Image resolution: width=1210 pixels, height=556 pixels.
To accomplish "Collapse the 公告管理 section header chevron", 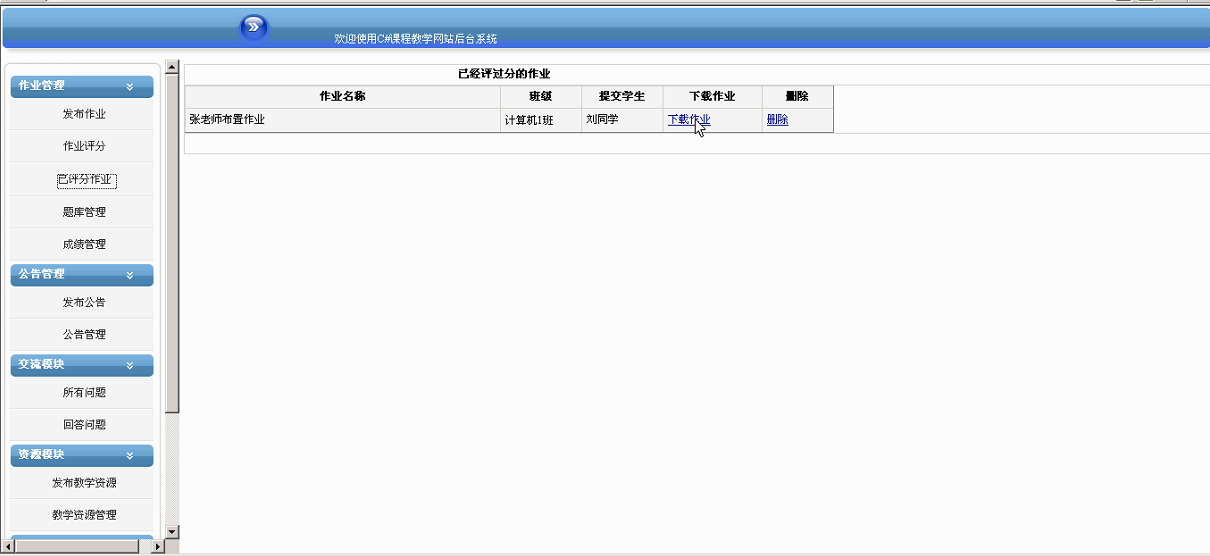I will 130,275.
